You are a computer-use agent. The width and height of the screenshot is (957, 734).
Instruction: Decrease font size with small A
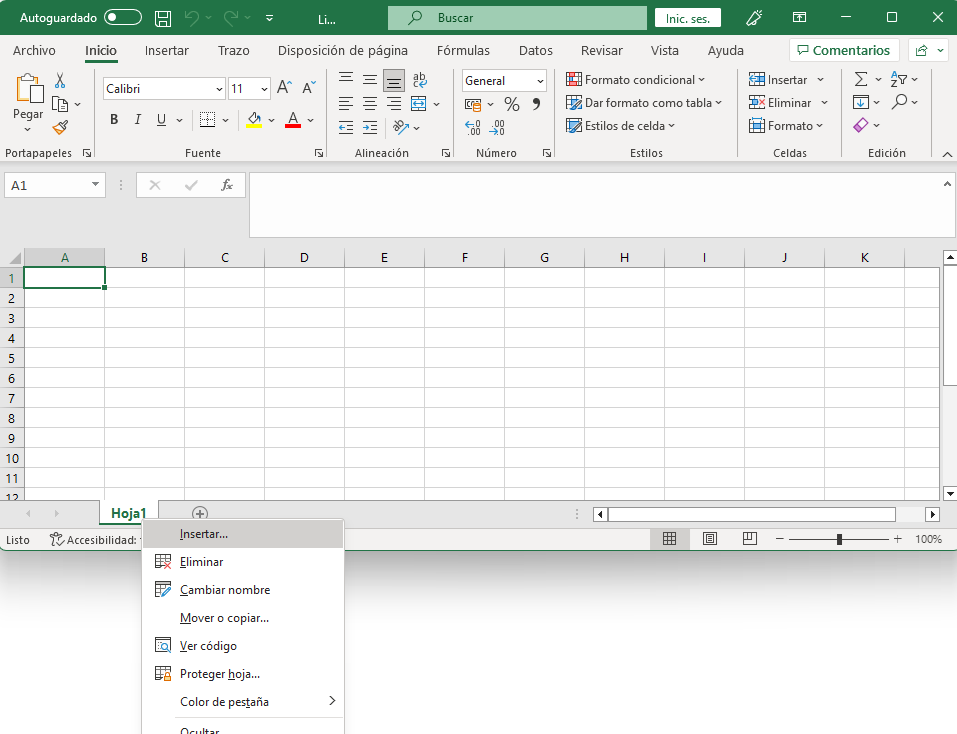pyautogui.click(x=309, y=88)
